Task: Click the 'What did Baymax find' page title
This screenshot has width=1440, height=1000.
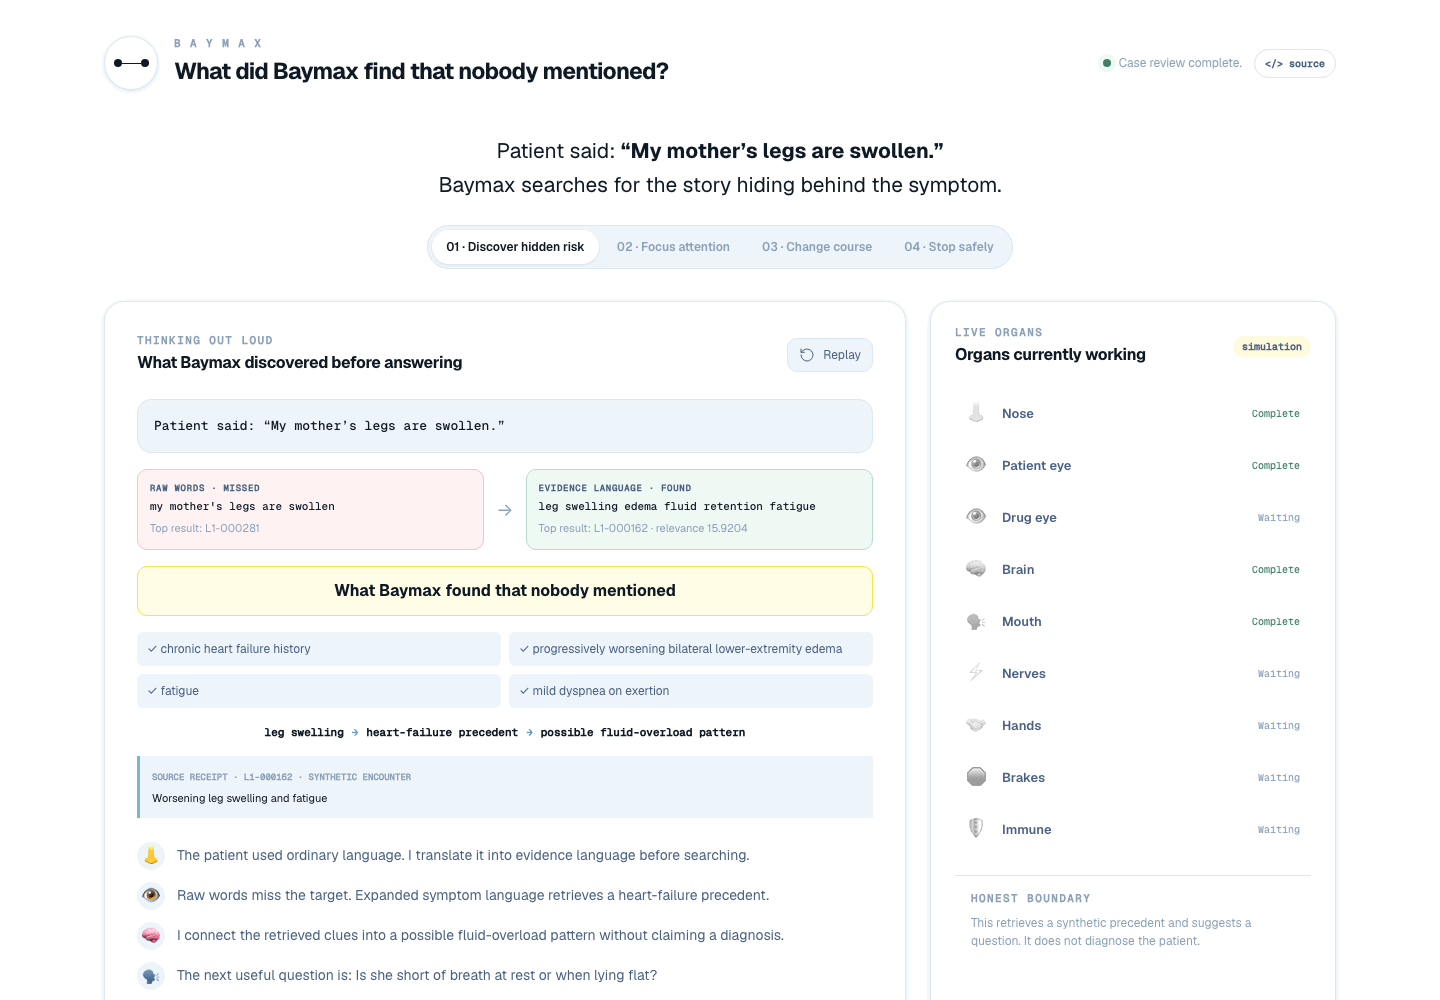Action: (x=422, y=72)
